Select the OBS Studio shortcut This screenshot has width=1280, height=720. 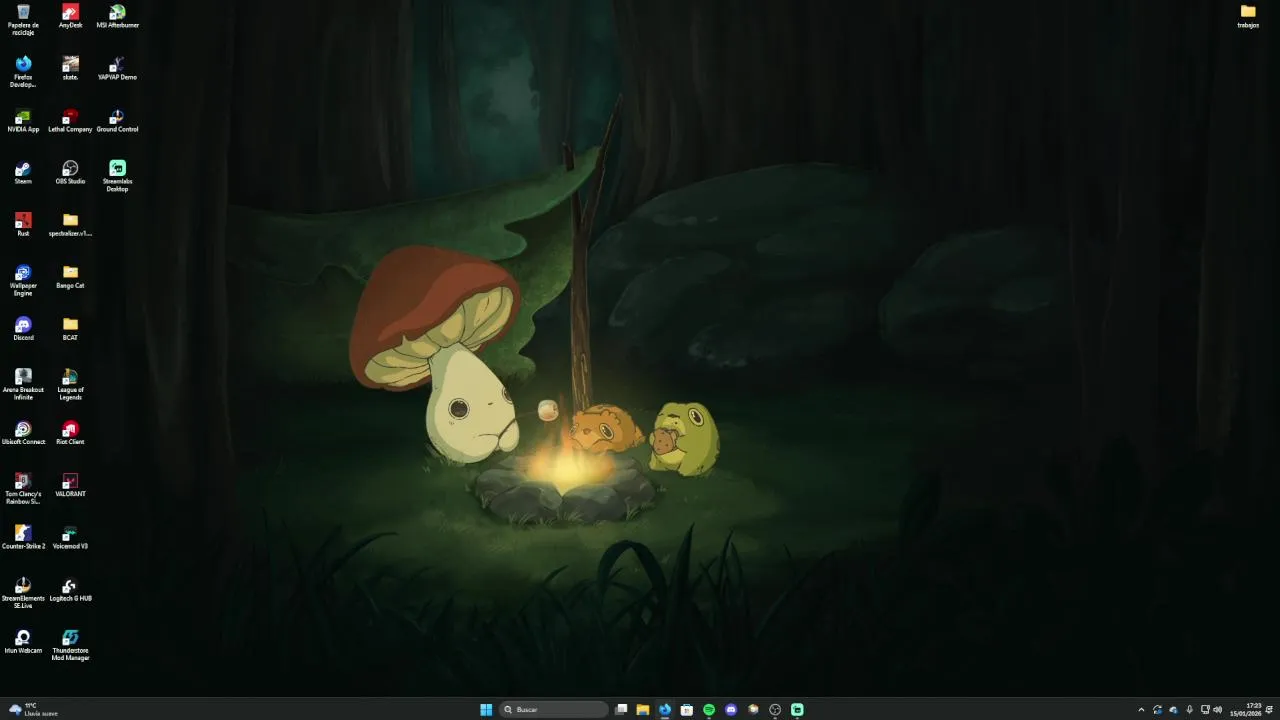(x=70, y=172)
